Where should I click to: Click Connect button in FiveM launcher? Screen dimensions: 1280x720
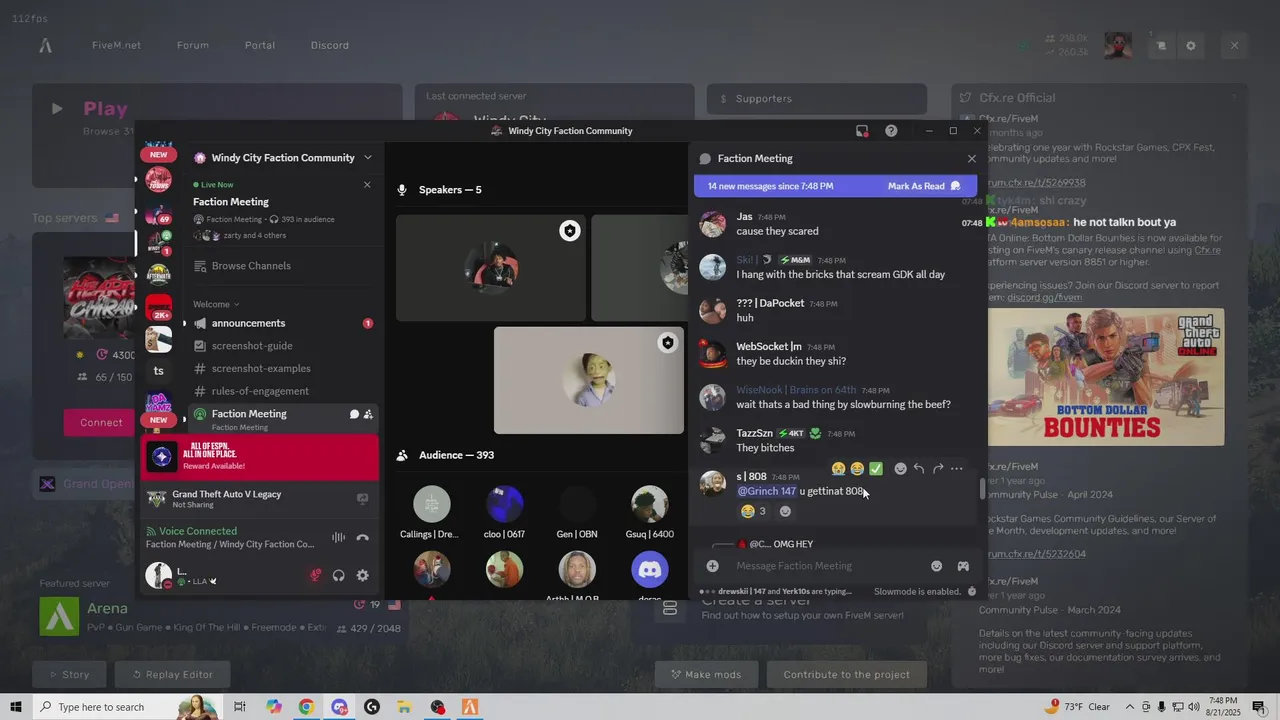pyautogui.click(x=101, y=422)
